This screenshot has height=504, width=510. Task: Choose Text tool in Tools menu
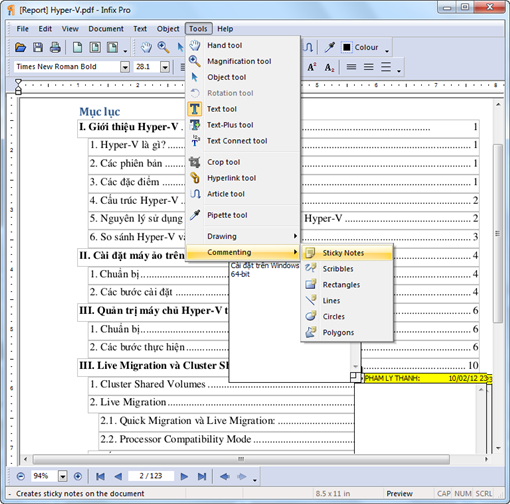point(243,109)
